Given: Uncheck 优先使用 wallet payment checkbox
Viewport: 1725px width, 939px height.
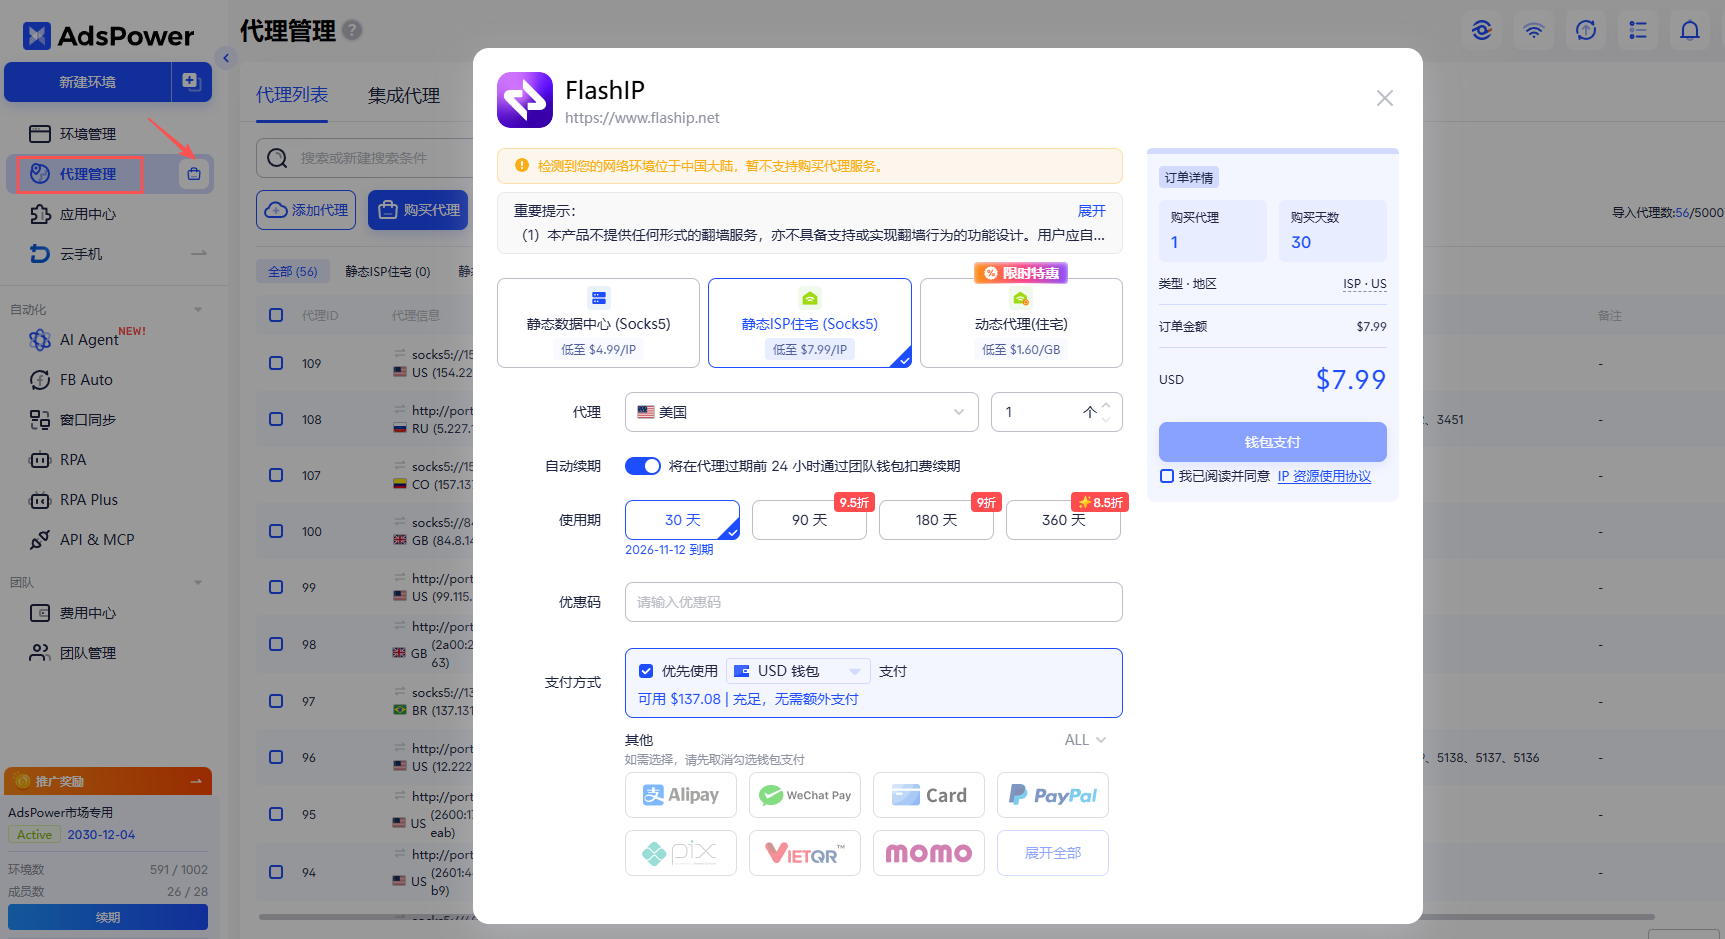Looking at the screenshot, I should [646, 671].
